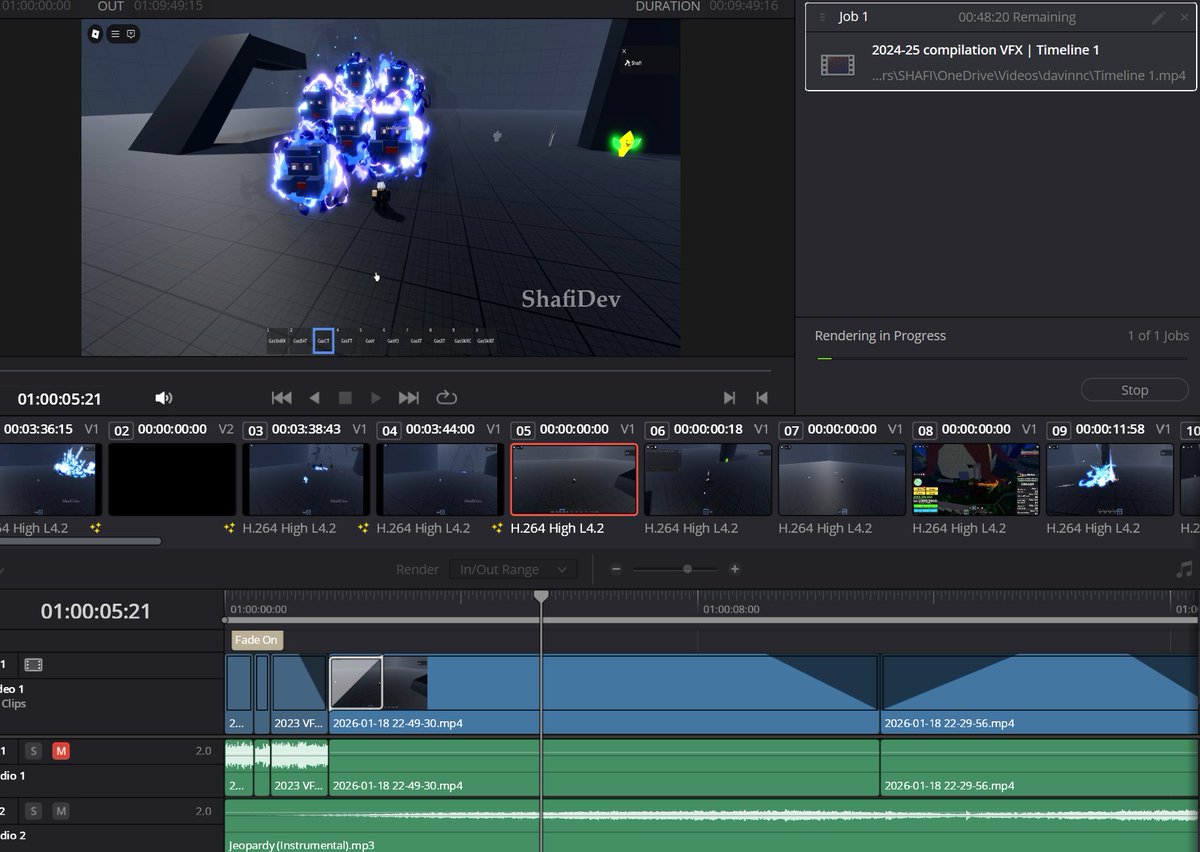
Task: Play the timeline forward
Action: click(376, 398)
